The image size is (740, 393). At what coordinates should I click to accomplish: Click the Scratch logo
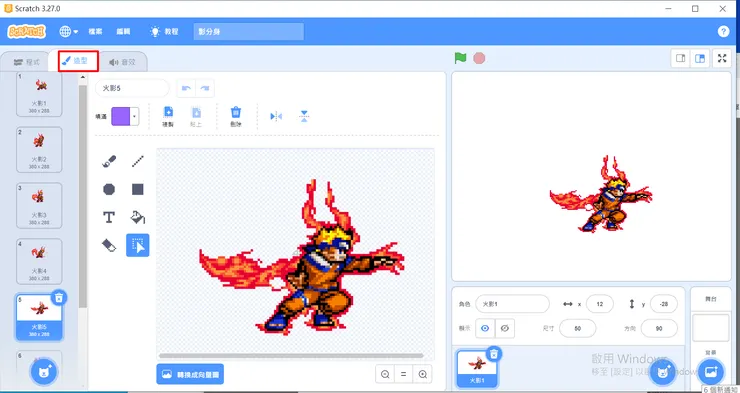click(x=26, y=32)
